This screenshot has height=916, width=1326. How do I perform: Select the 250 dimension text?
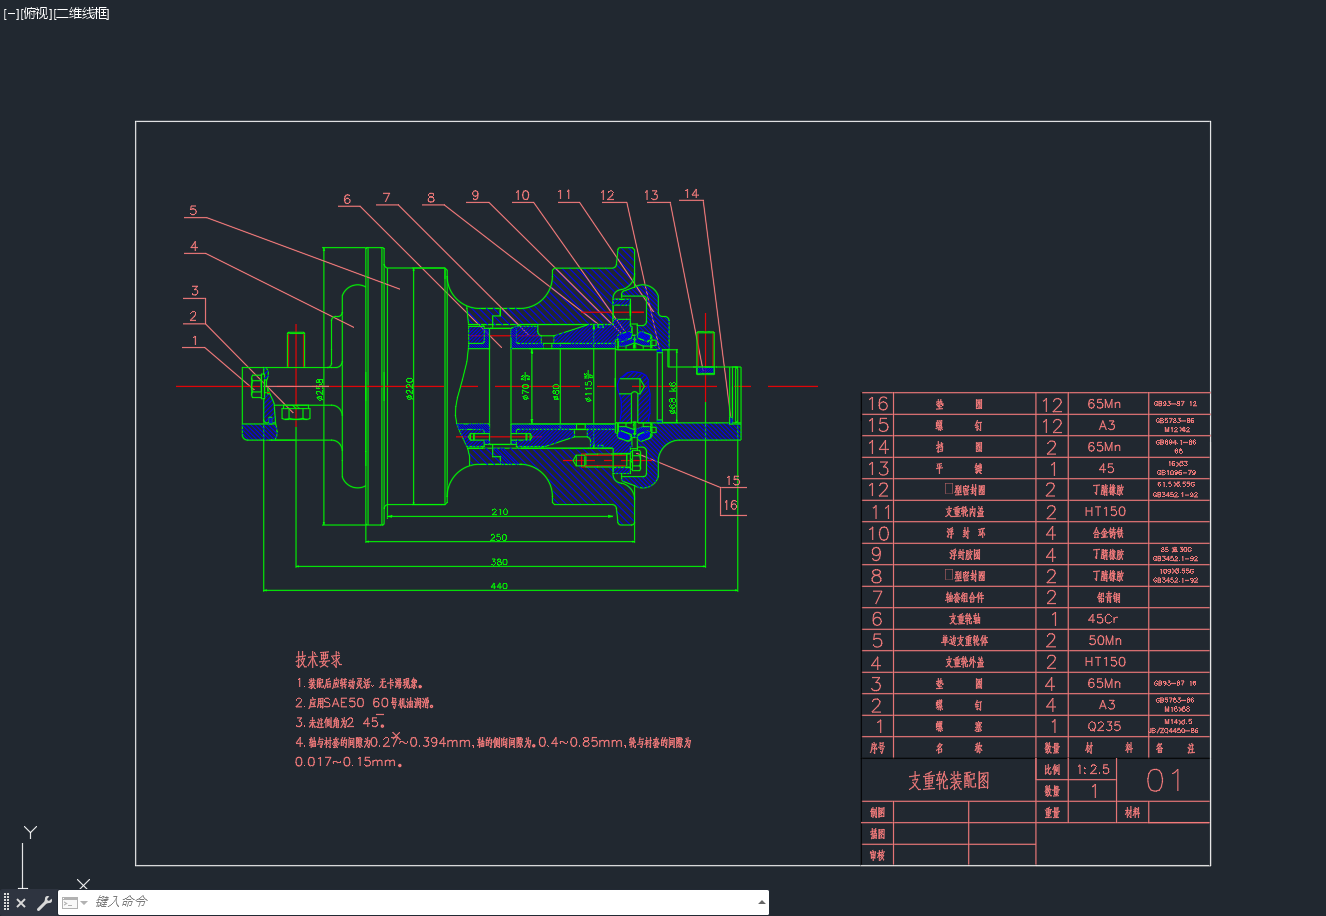[x=499, y=537]
